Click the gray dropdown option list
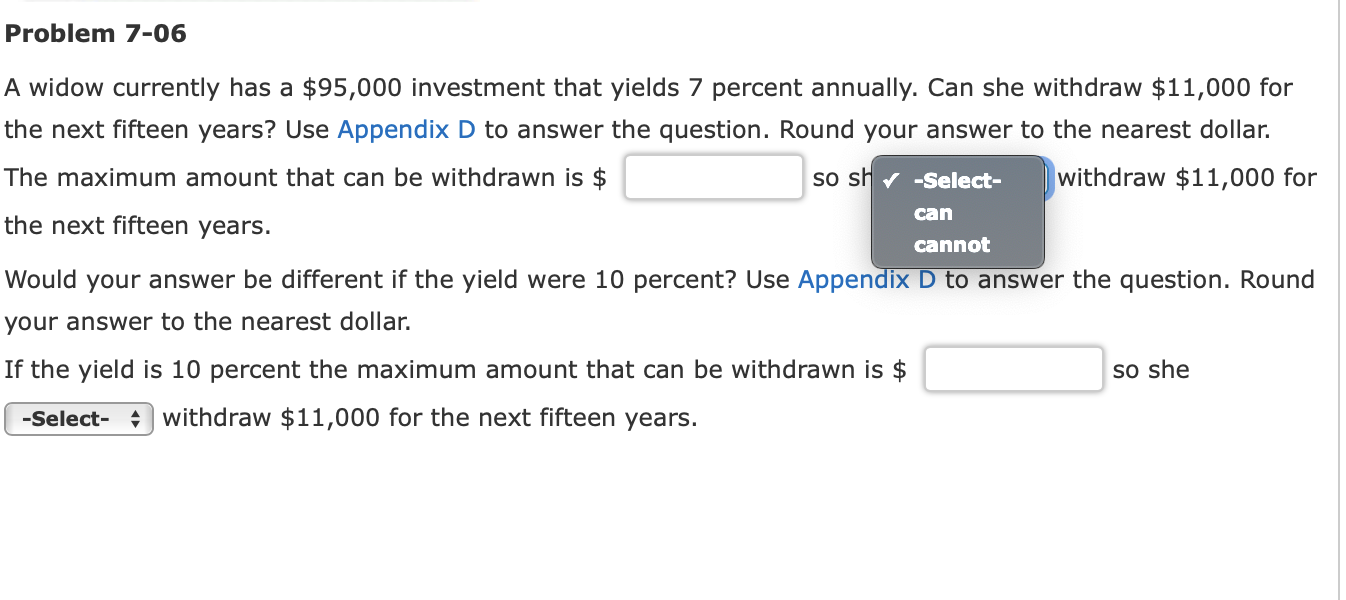 point(957,212)
